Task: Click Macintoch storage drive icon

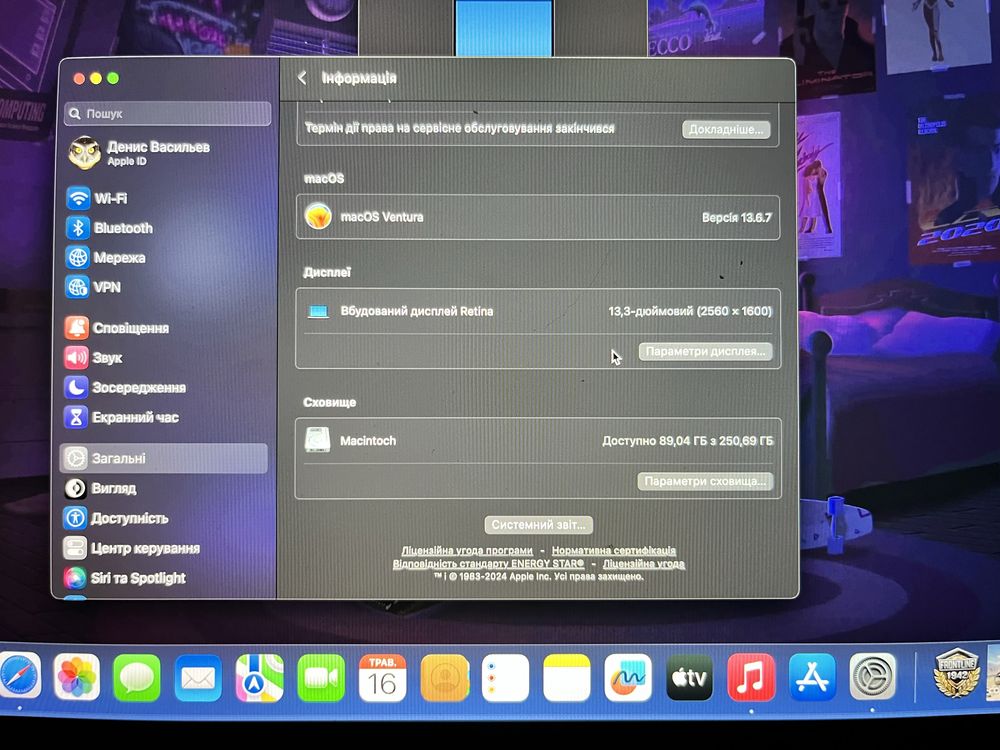Action: click(317, 440)
